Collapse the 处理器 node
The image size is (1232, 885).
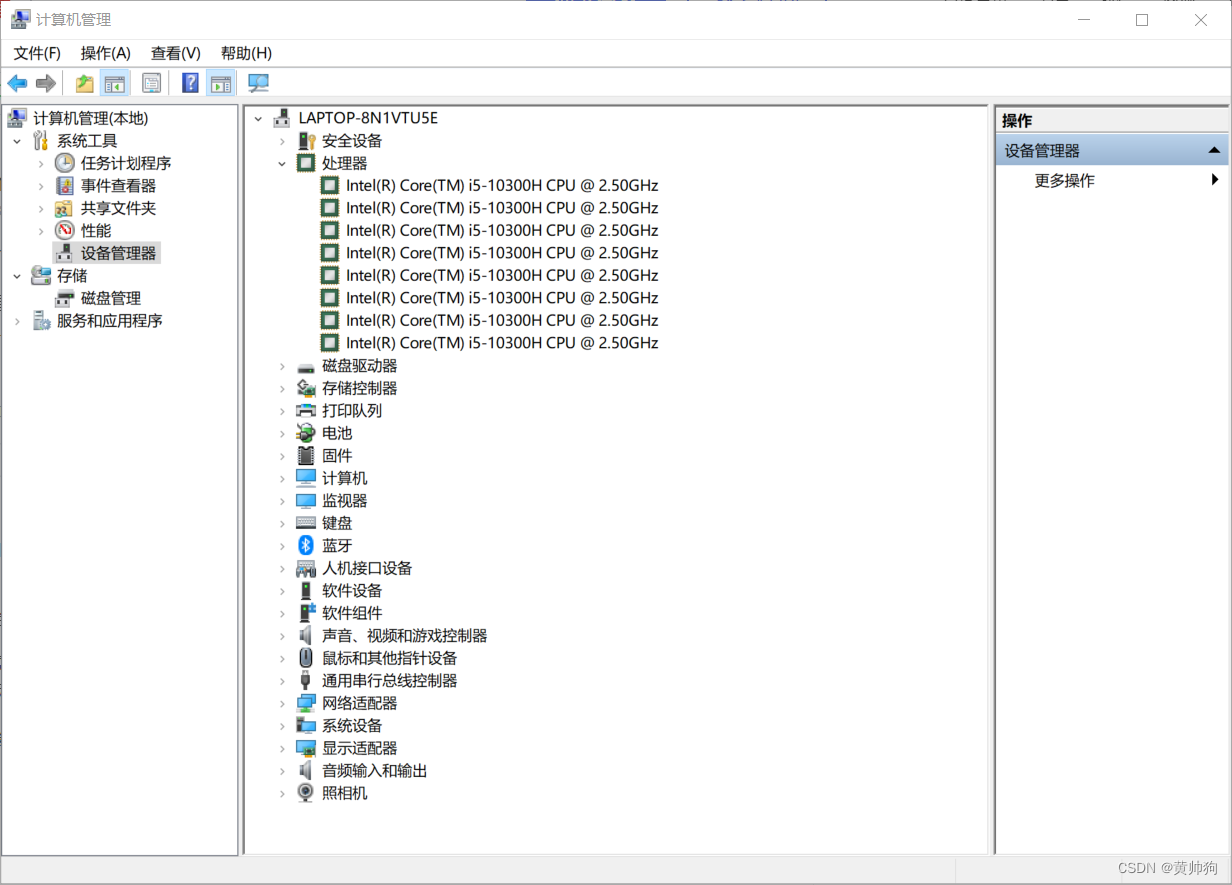point(282,163)
